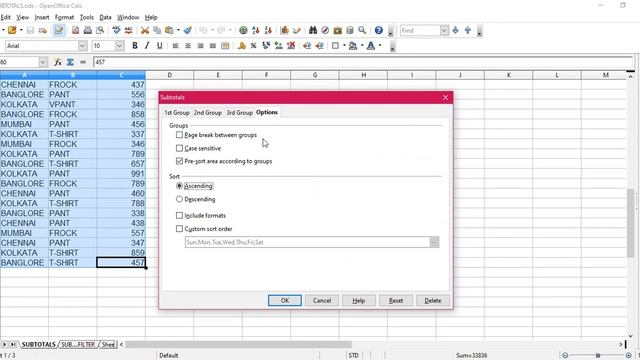This screenshot has height=360, width=640.
Task: Click Number Format Percent icon
Action: point(253,46)
